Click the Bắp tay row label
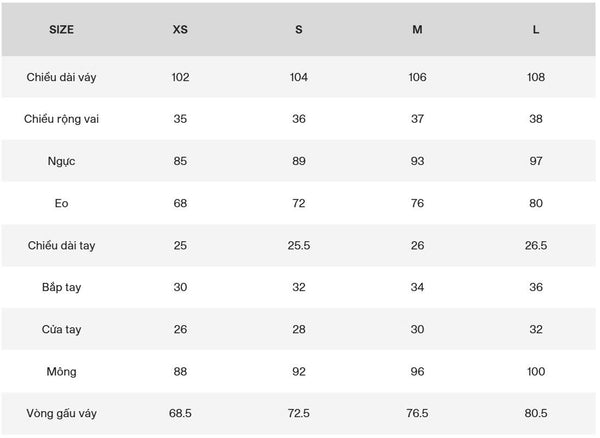Screen dimensions: 600x438 tap(61, 287)
